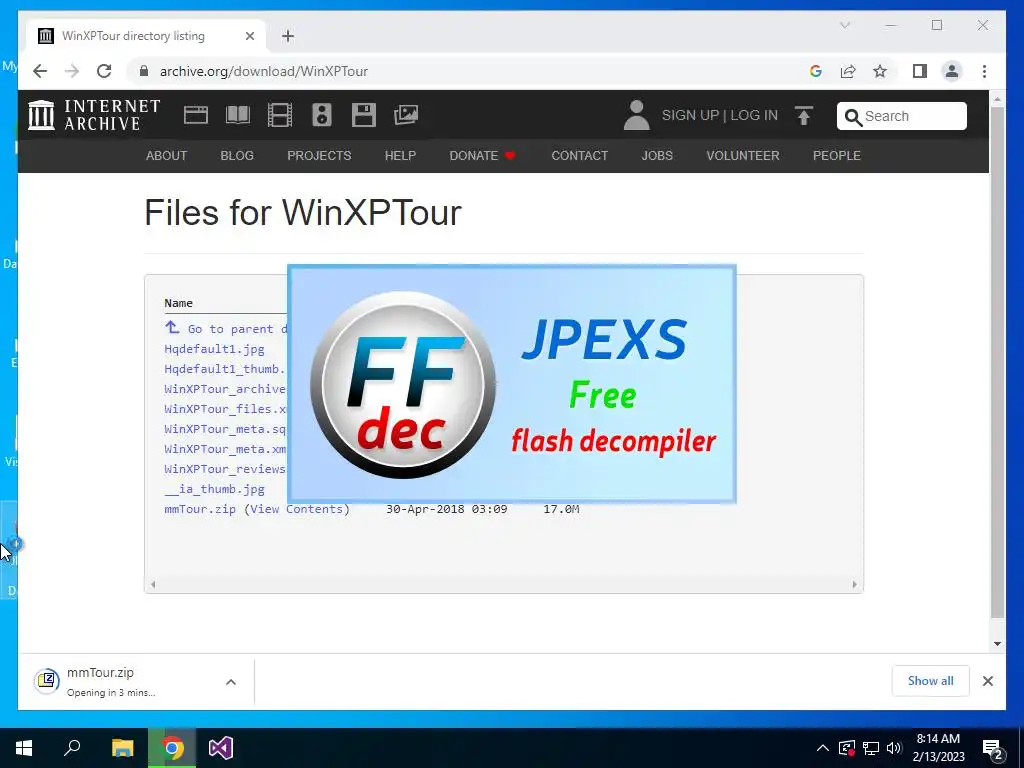Click the page scrollbar down arrow

point(997,643)
